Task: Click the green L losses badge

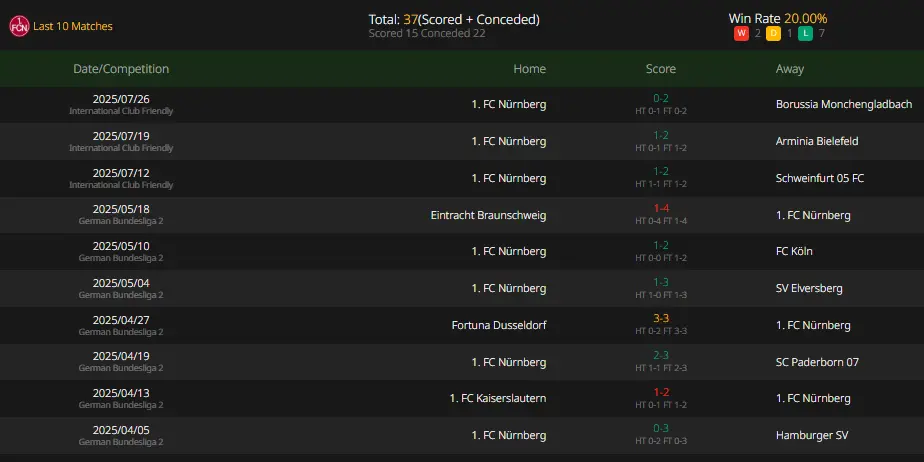Action: 805,34
